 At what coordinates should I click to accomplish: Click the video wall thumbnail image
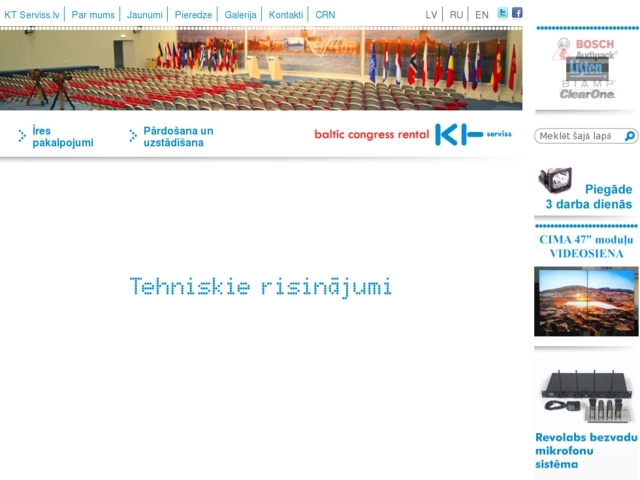(586, 301)
